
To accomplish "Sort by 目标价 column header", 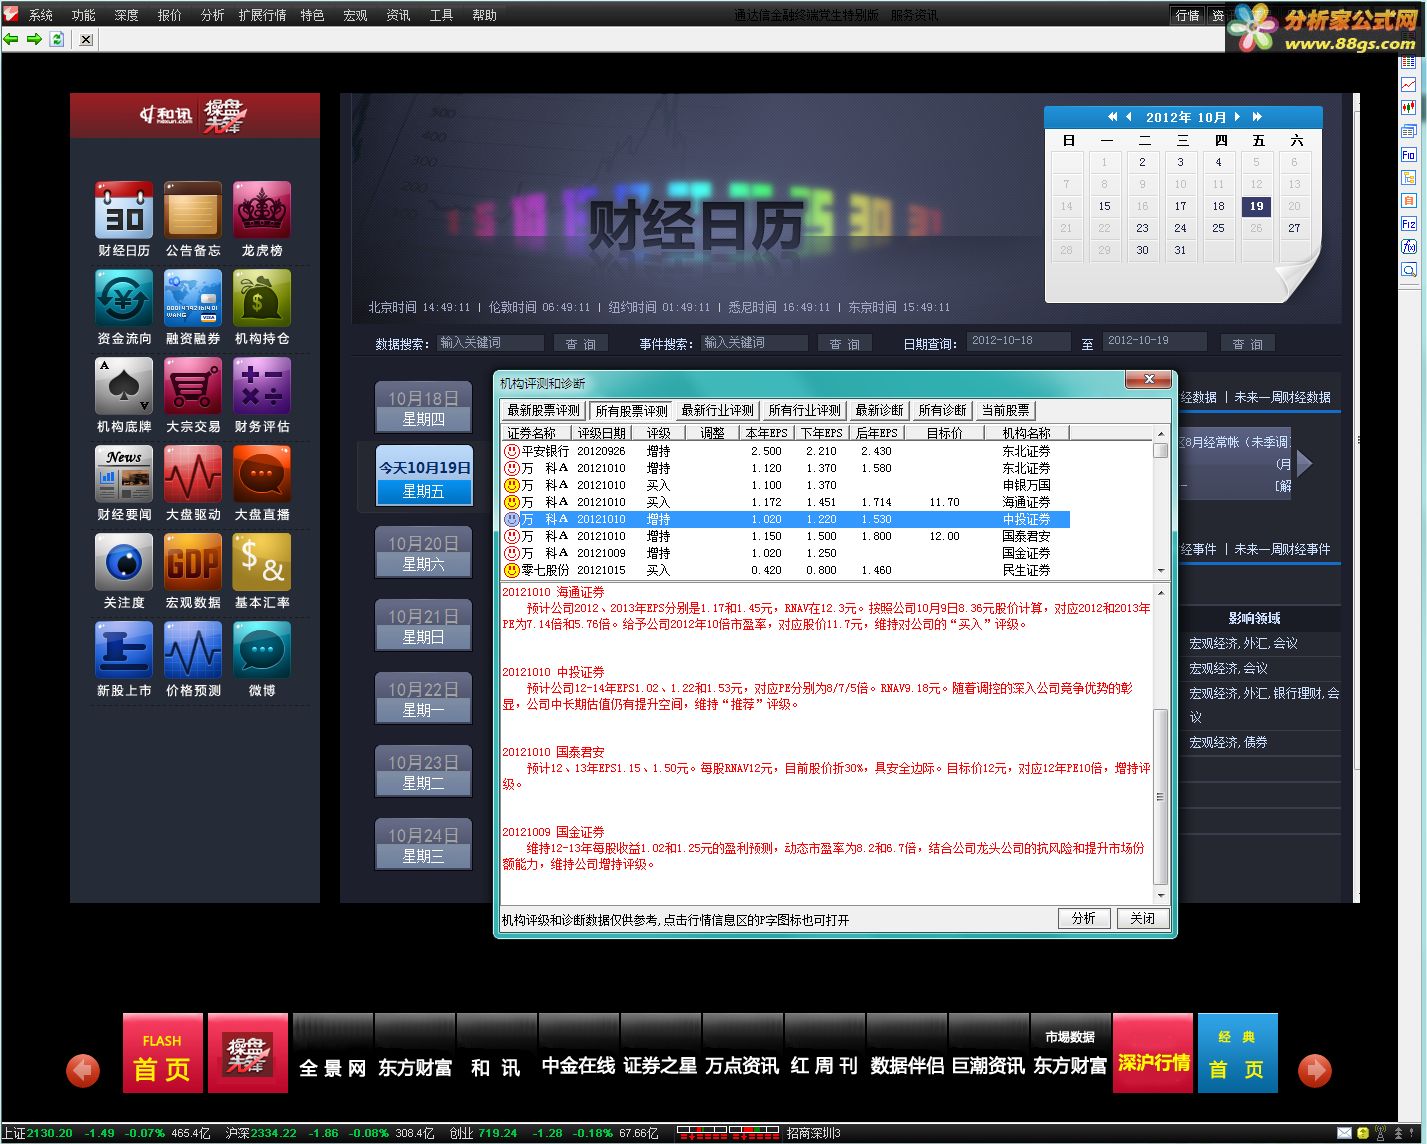I will click(x=944, y=433).
